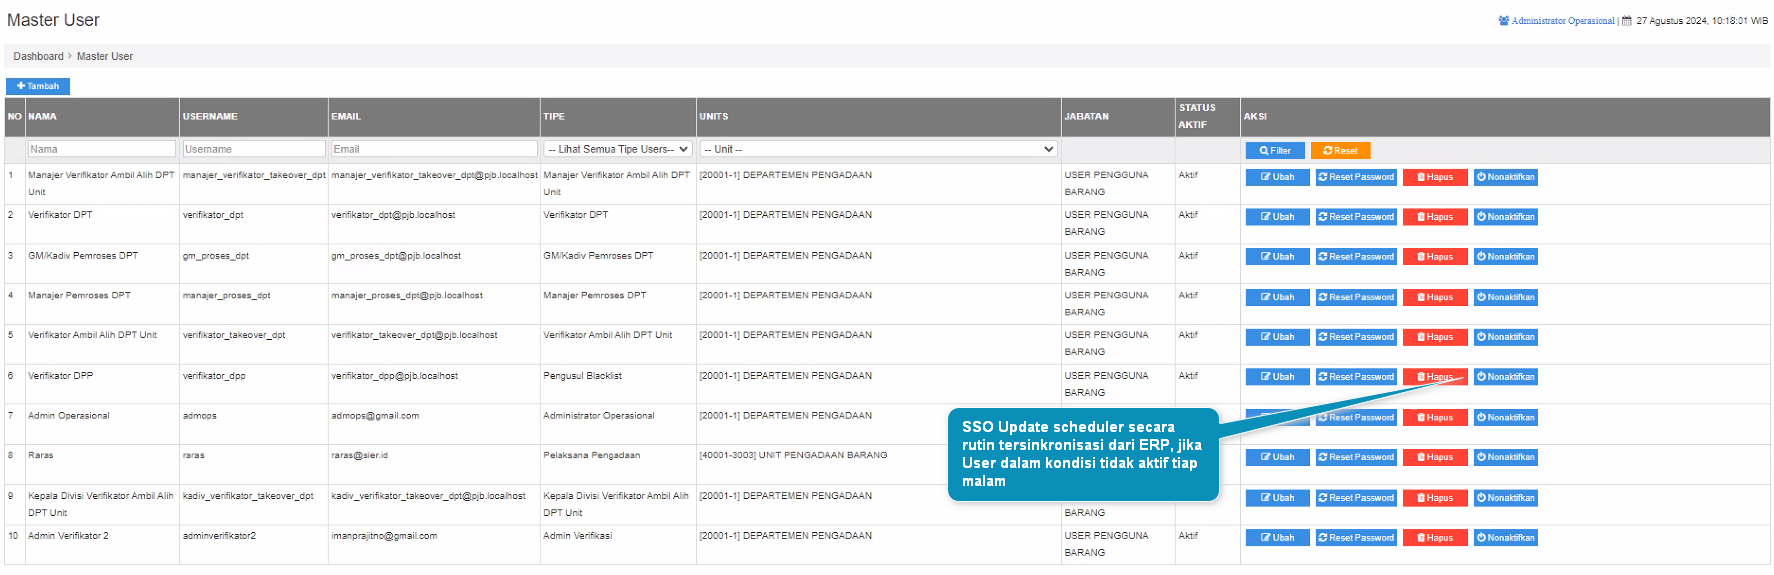Select the Pelaksana Pengadaan tipe cell
Image resolution: width=1774 pixels, height=575 pixels.
[618, 465]
